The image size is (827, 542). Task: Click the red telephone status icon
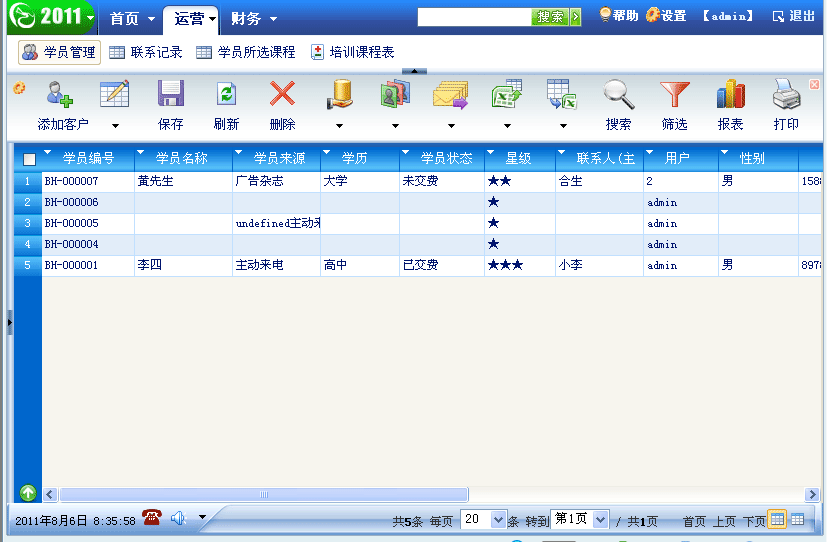coord(152,517)
